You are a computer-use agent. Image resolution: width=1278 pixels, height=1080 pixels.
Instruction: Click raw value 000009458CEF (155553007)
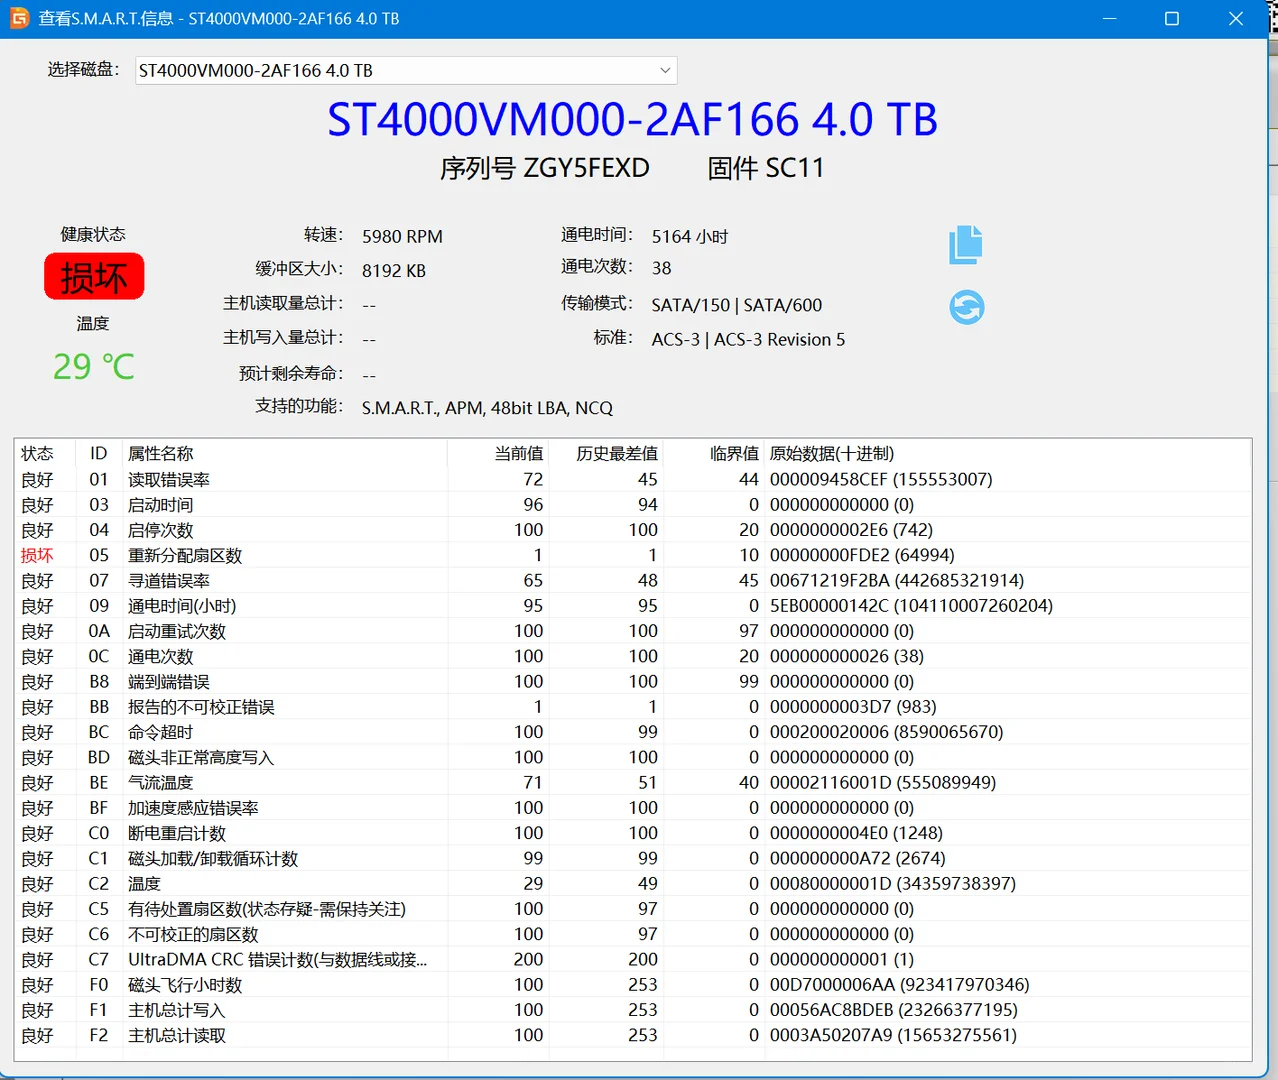point(881,480)
